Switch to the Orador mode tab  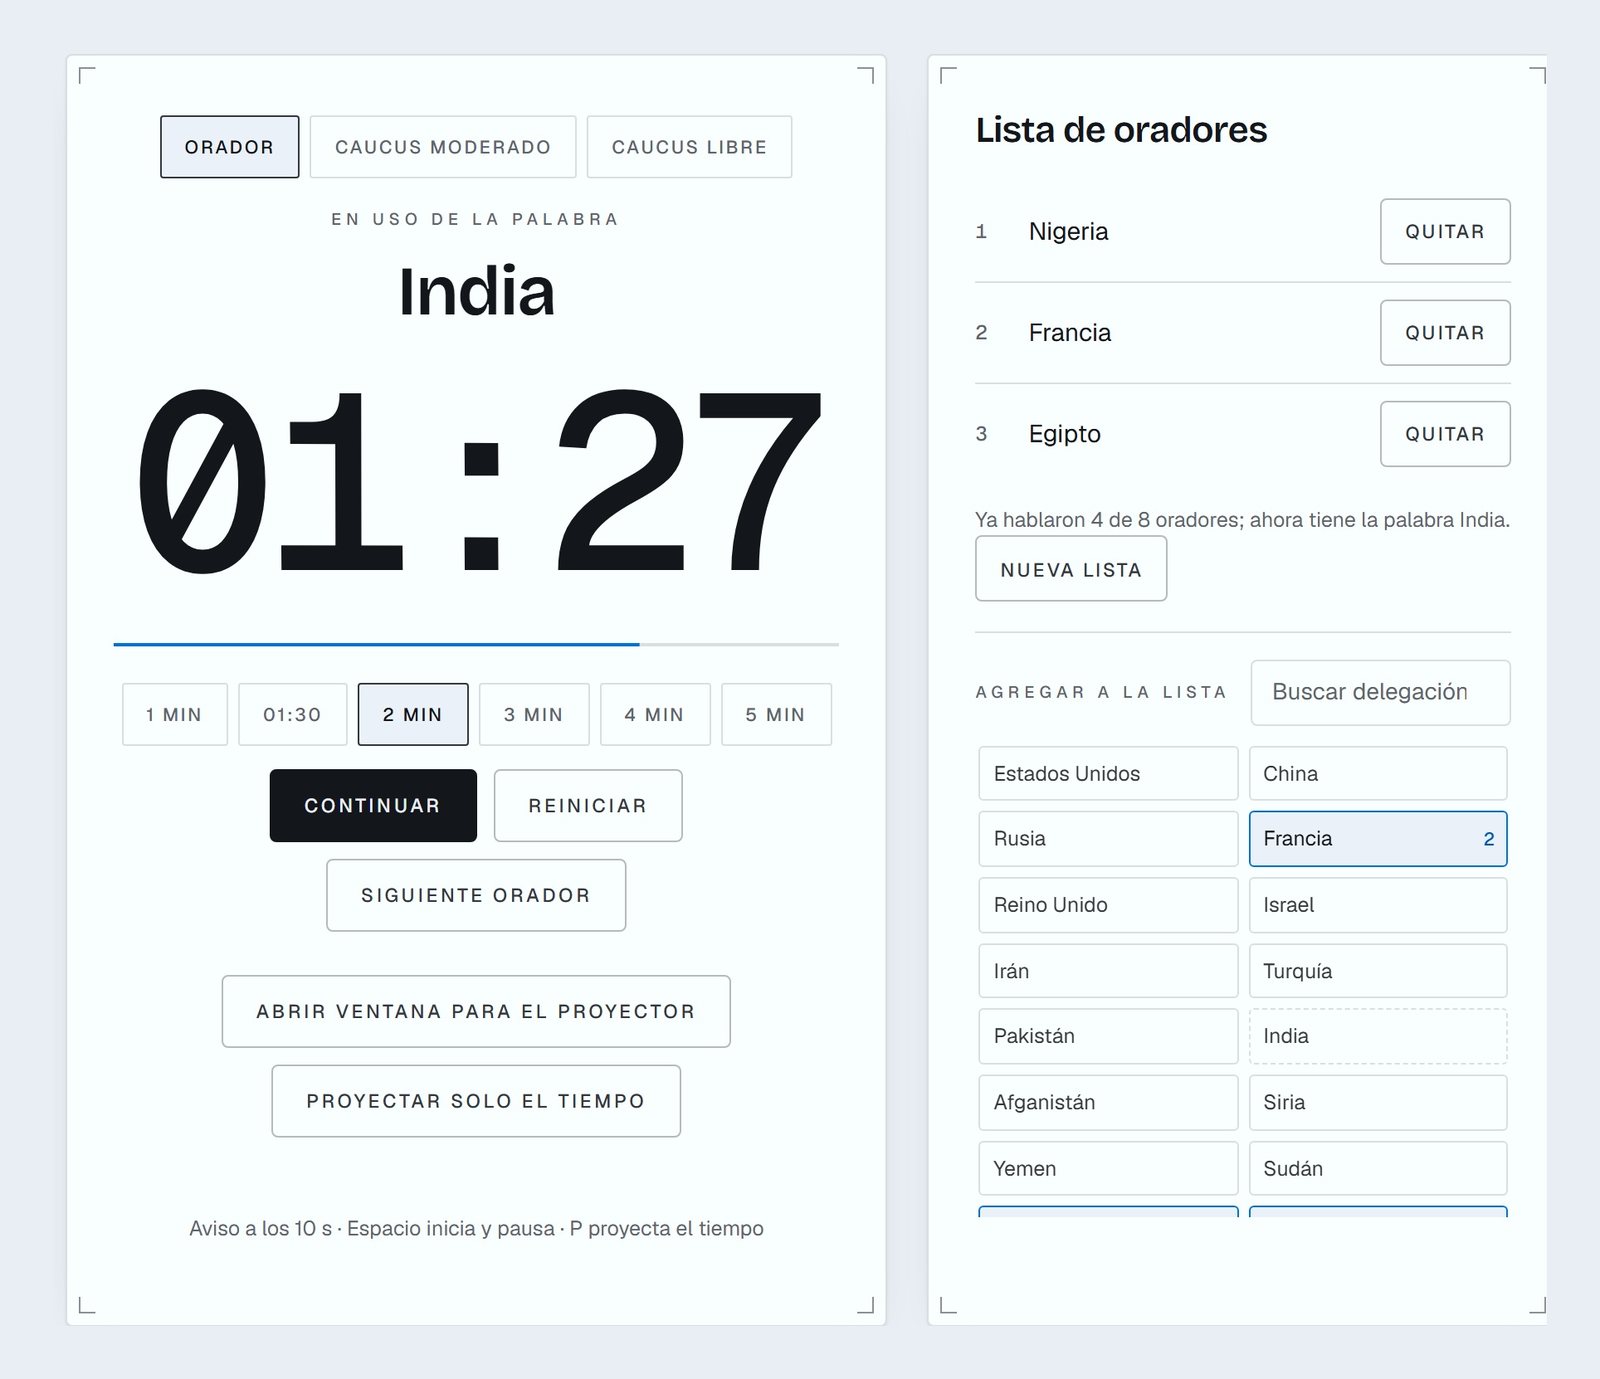coord(229,147)
